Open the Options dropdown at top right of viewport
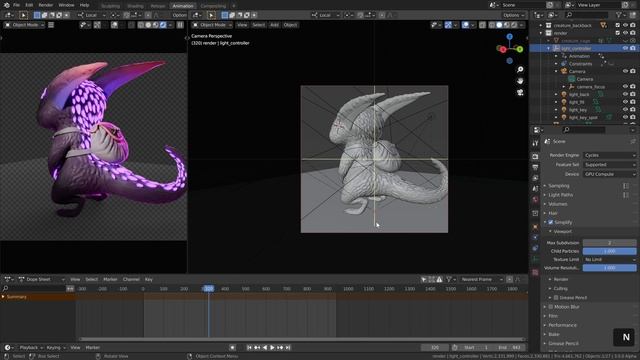 tap(513, 15)
